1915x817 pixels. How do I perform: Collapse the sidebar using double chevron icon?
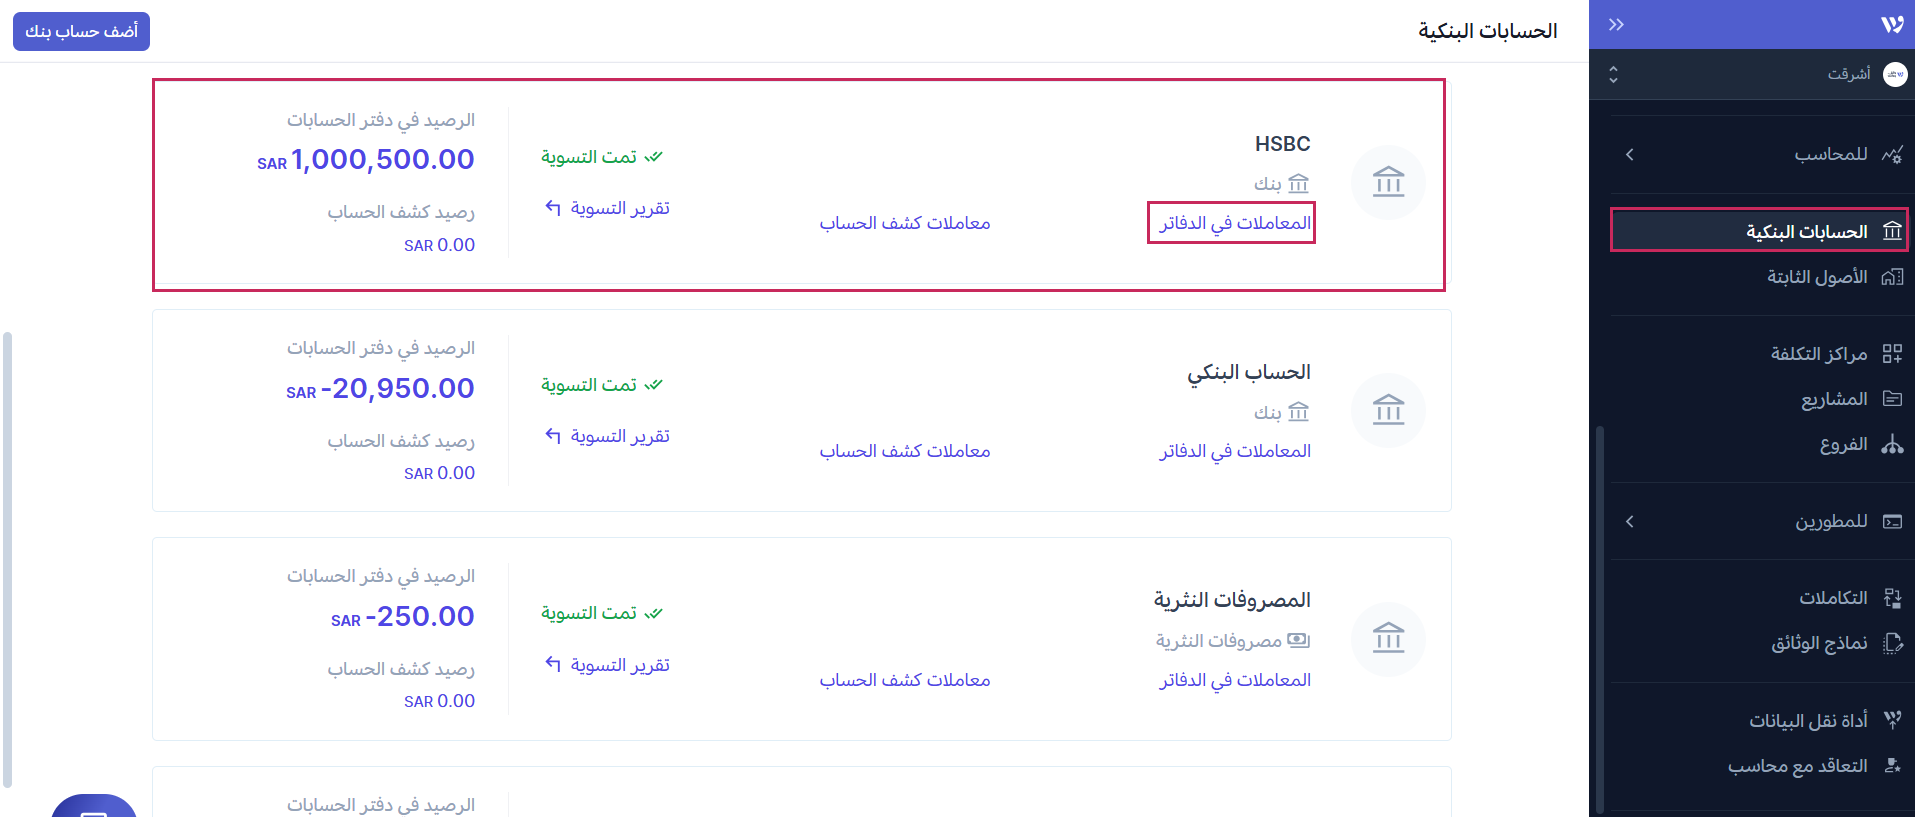(x=1616, y=24)
